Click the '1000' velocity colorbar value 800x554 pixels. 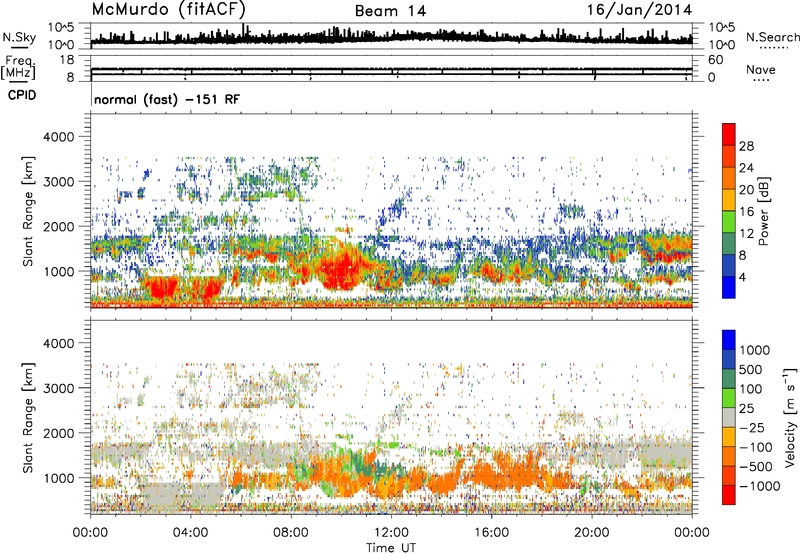tap(755, 350)
